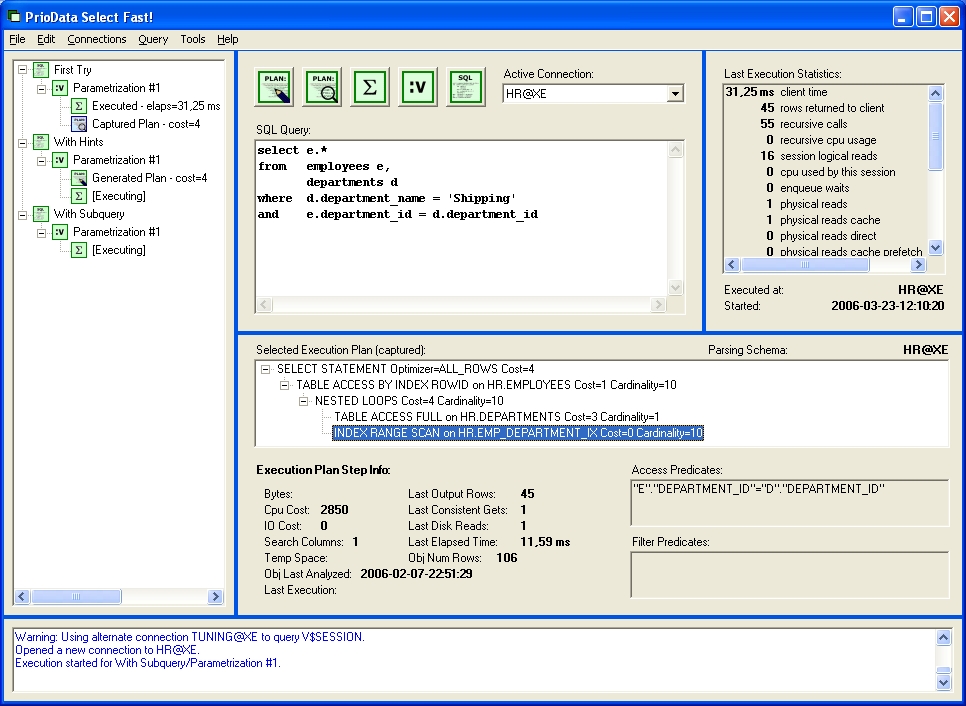Click the With Subquery tree label
The height and width of the screenshot is (706, 966).
pyautogui.click(x=89, y=214)
